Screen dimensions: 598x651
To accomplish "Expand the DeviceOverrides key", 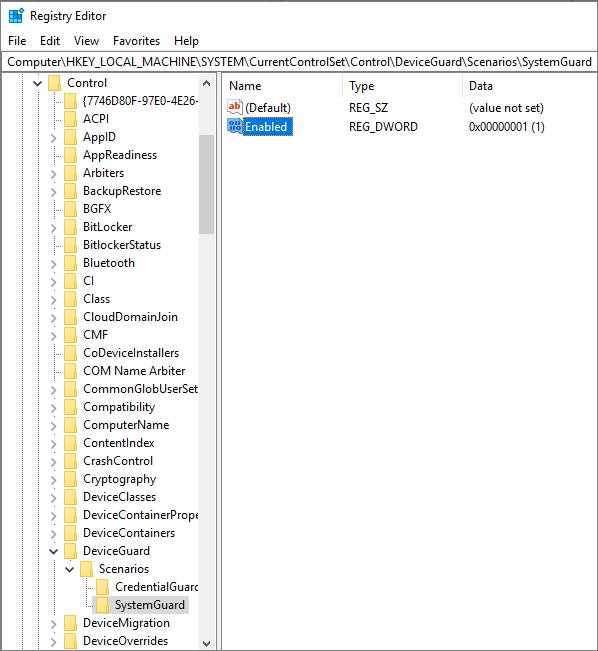I will (54, 641).
